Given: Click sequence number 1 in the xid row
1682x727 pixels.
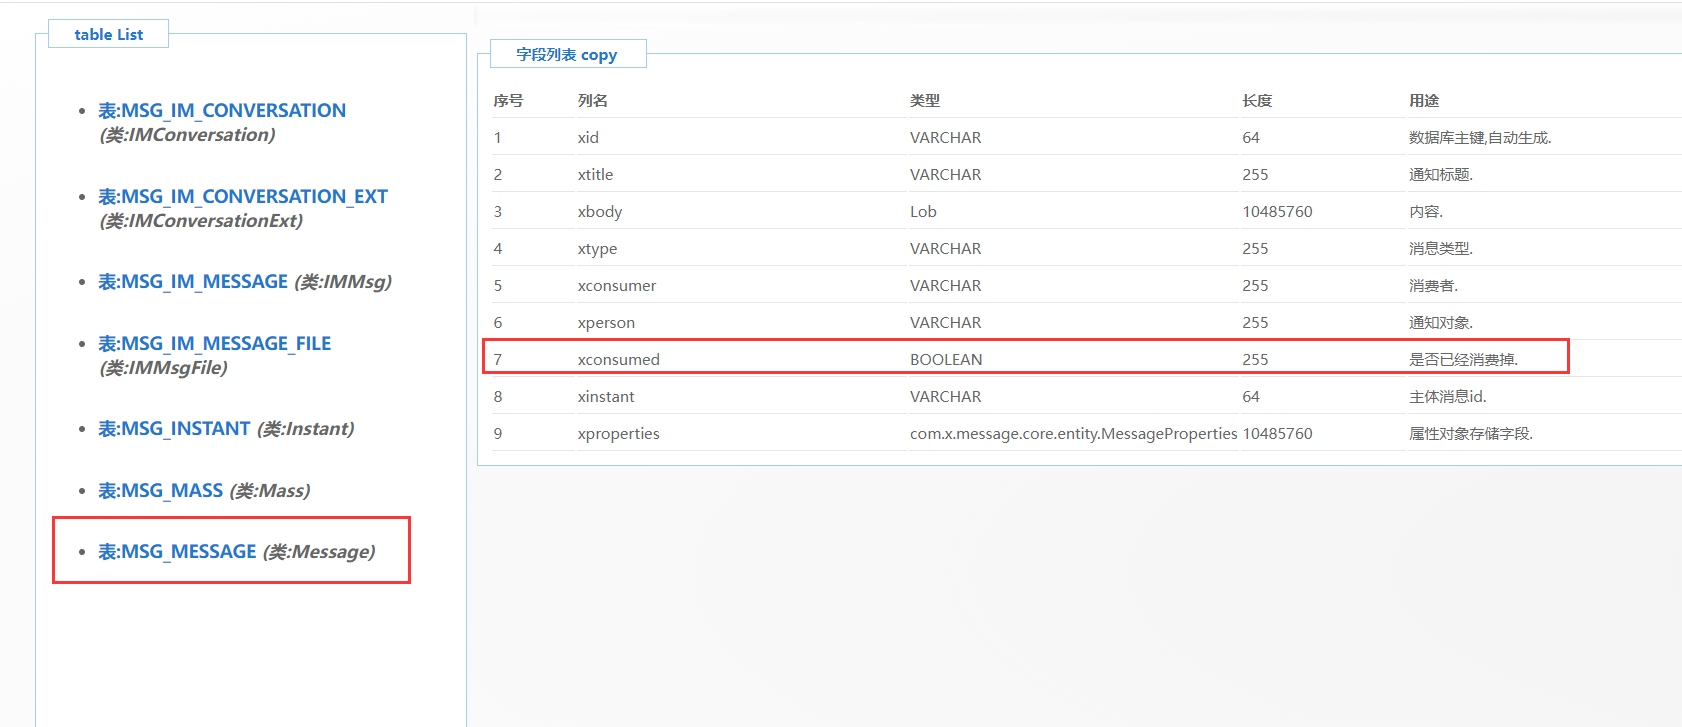Looking at the screenshot, I should [x=497, y=138].
